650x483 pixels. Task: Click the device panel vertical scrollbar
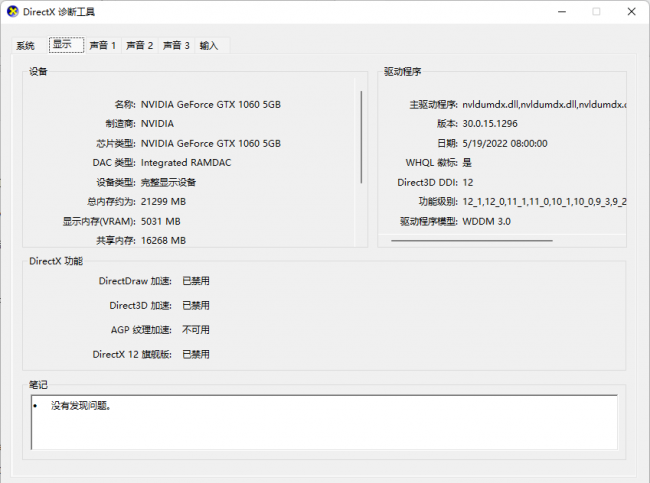click(361, 137)
